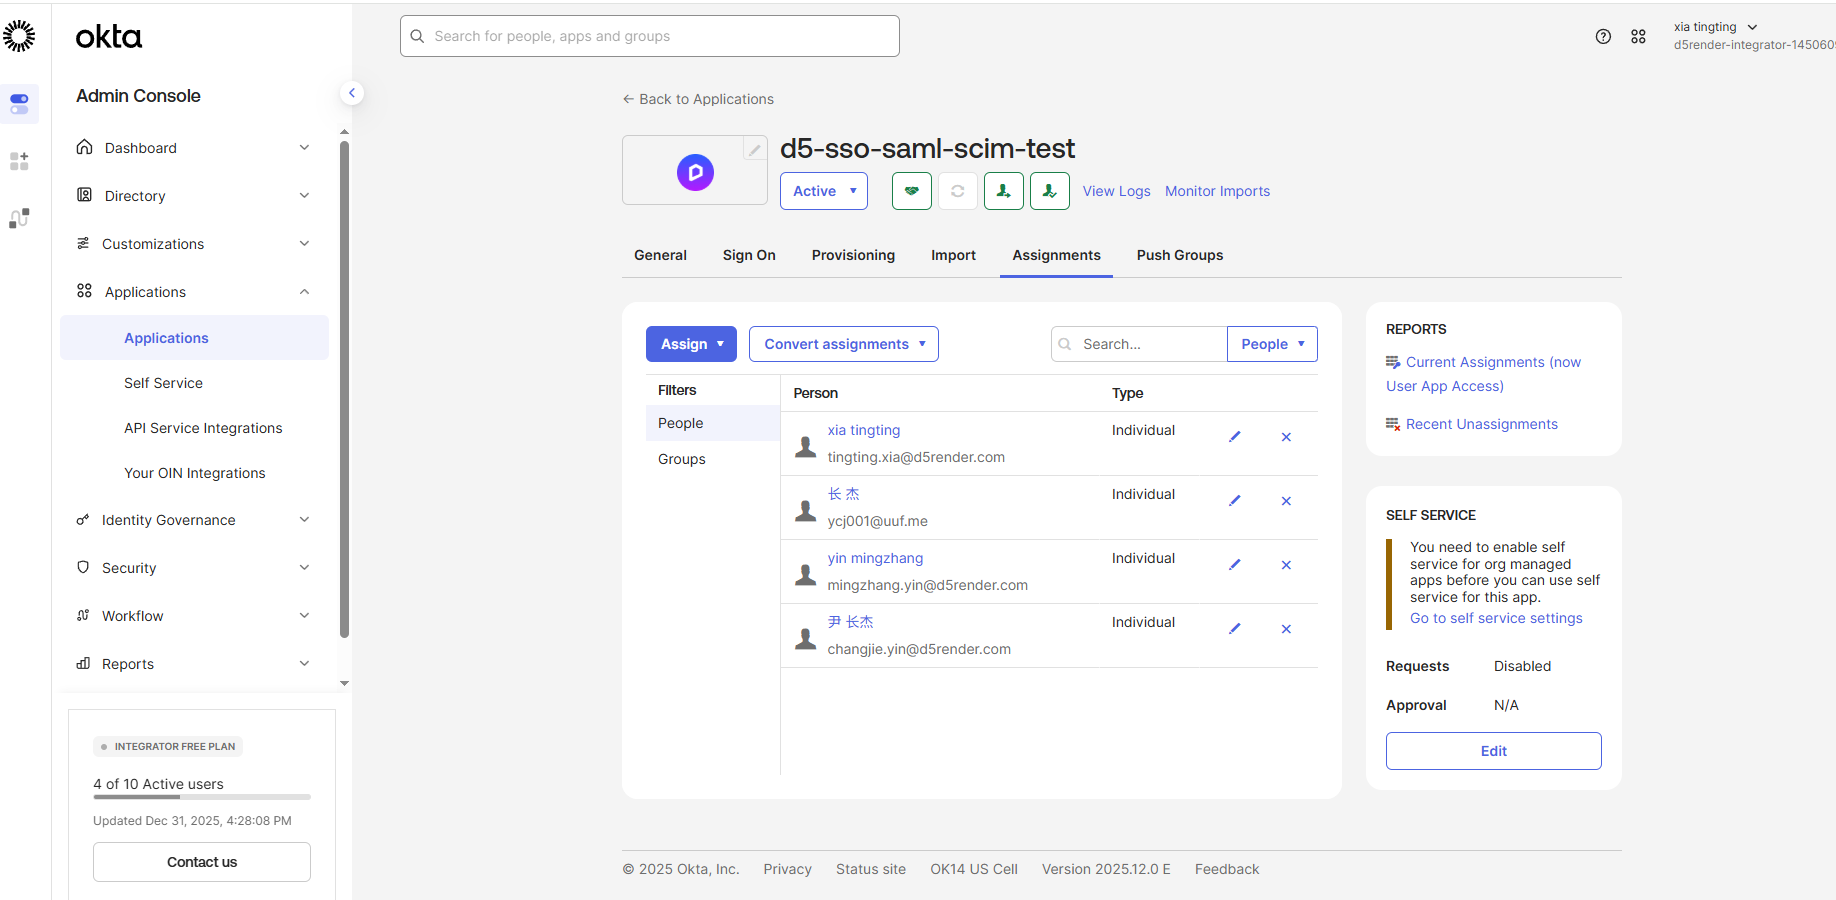This screenshot has width=1836, height=900.
Task: Click the edit pencil for xia tingting
Action: pos(1234,437)
